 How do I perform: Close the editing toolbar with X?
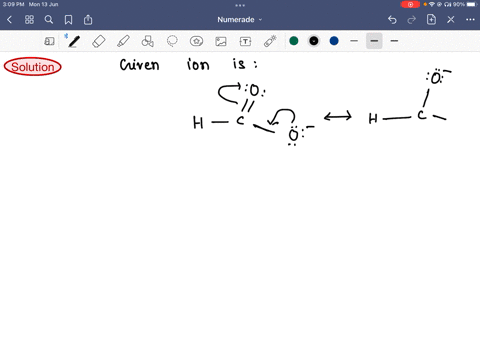click(451, 20)
